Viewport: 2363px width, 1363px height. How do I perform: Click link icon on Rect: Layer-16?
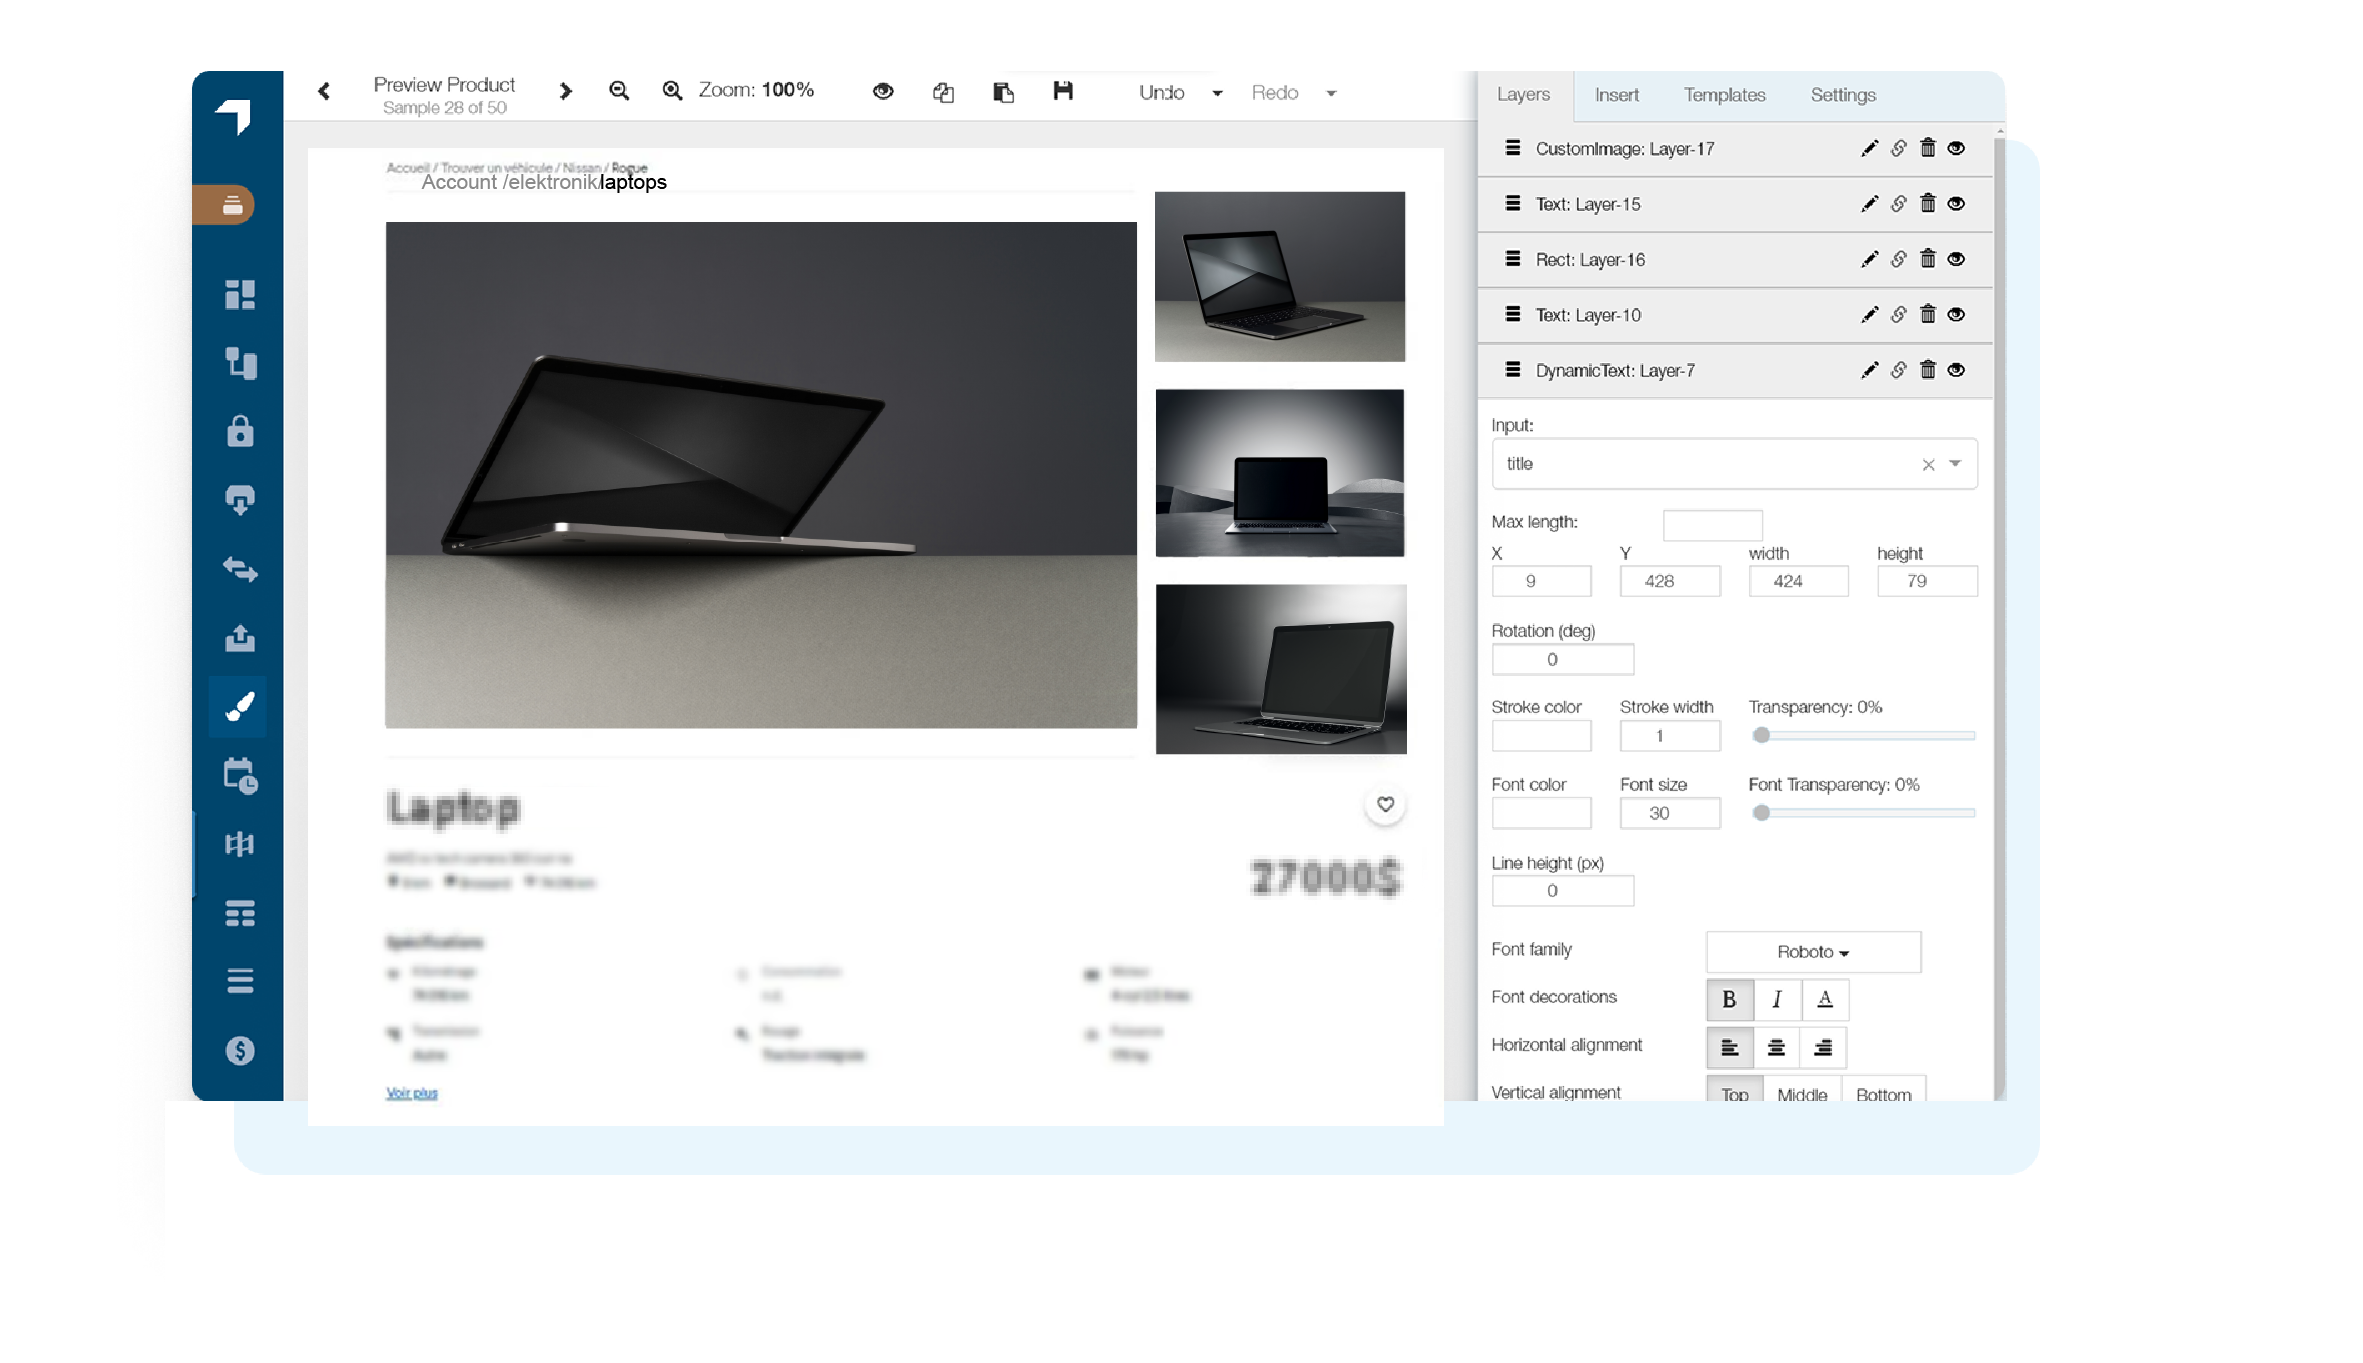(x=1898, y=260)
